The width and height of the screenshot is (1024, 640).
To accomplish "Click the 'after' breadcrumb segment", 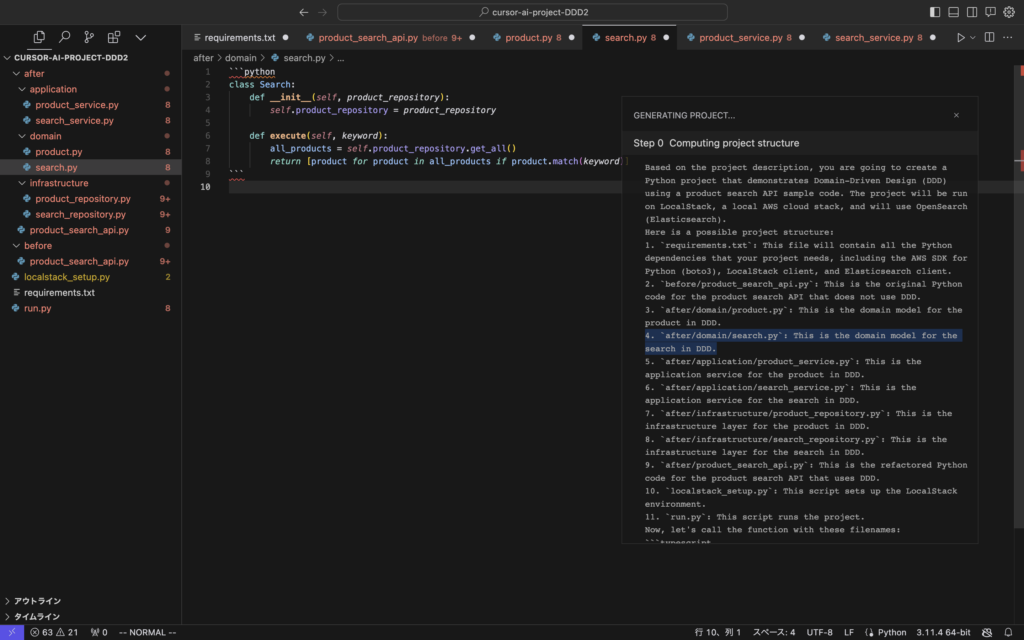I will (x=203, y=57).
